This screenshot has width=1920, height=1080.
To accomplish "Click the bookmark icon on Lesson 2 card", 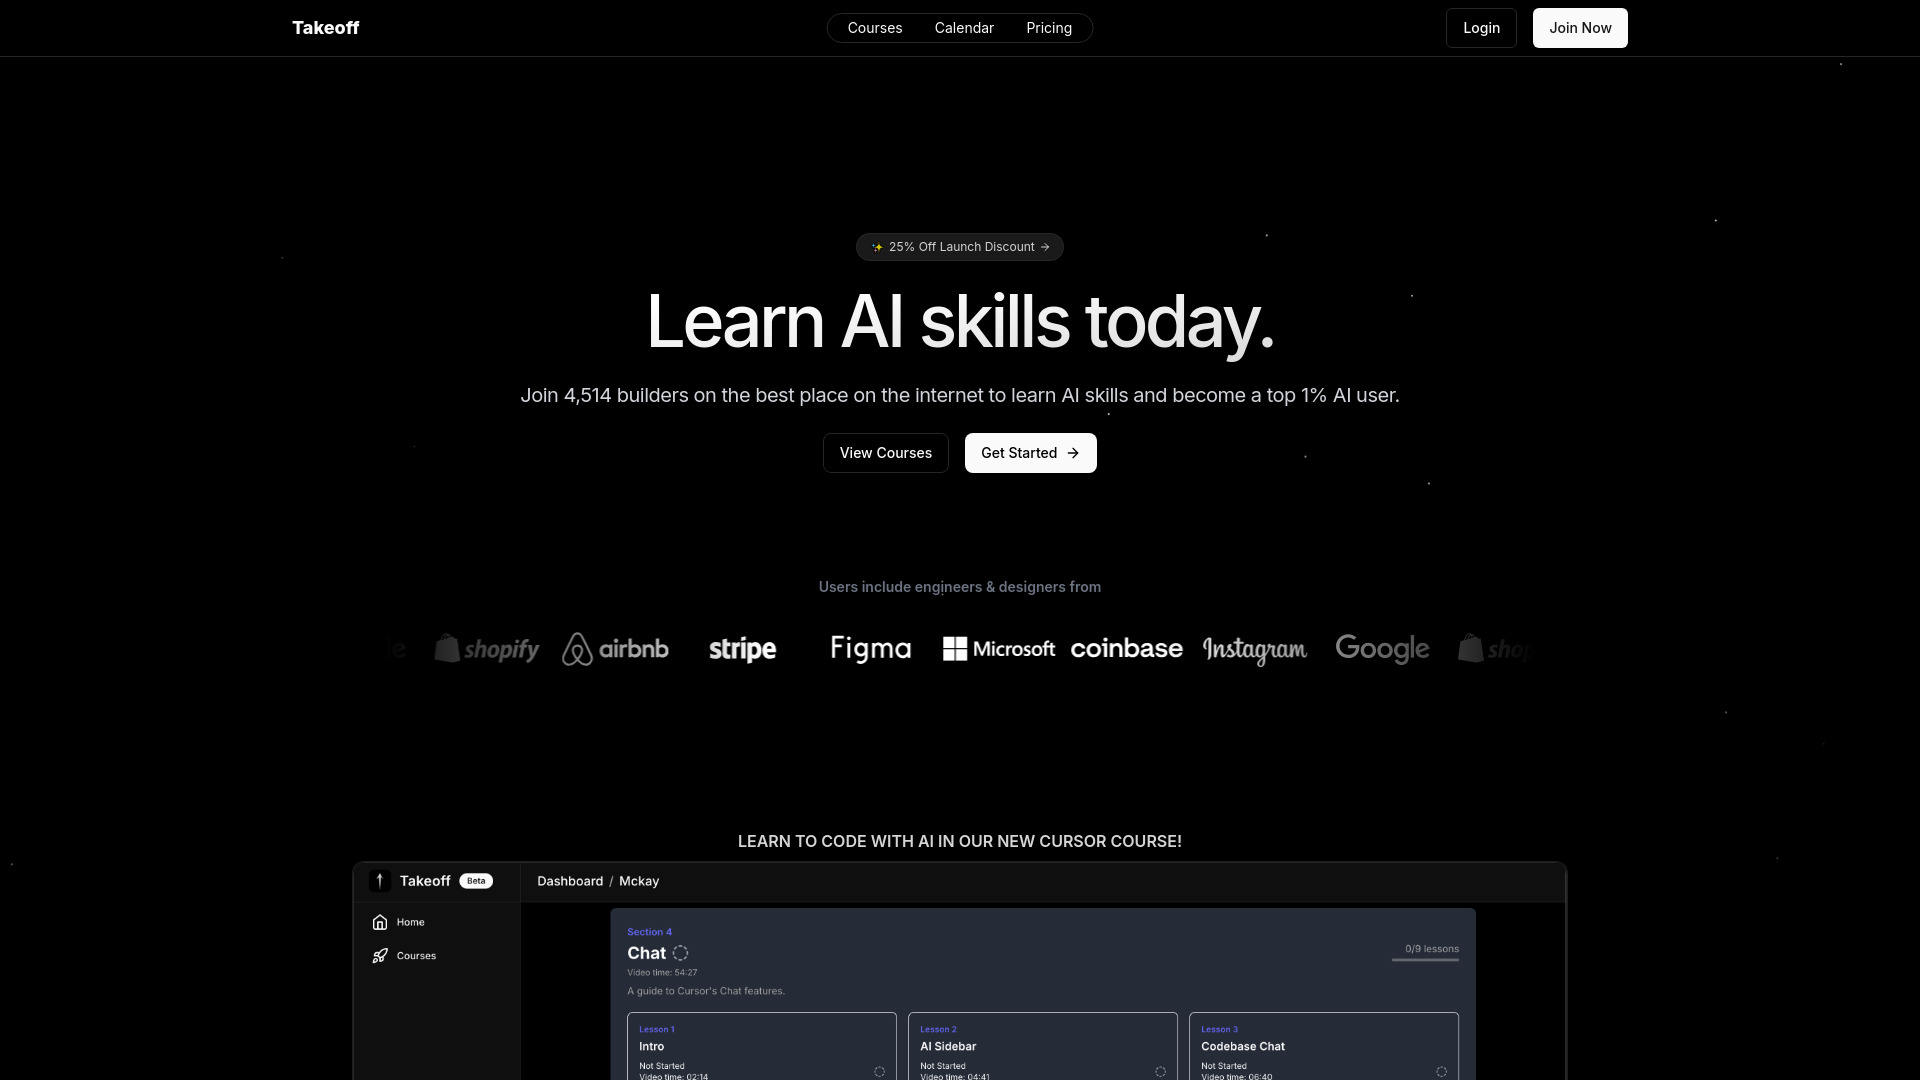I will 1159,1071.
